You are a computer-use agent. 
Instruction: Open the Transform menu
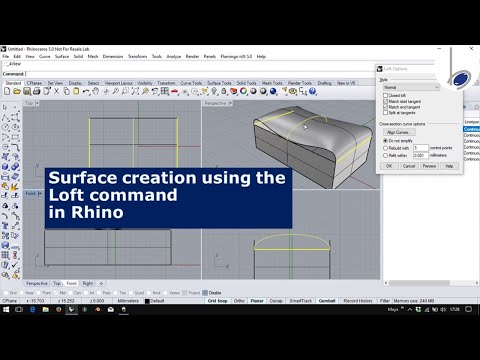[137, 56]
